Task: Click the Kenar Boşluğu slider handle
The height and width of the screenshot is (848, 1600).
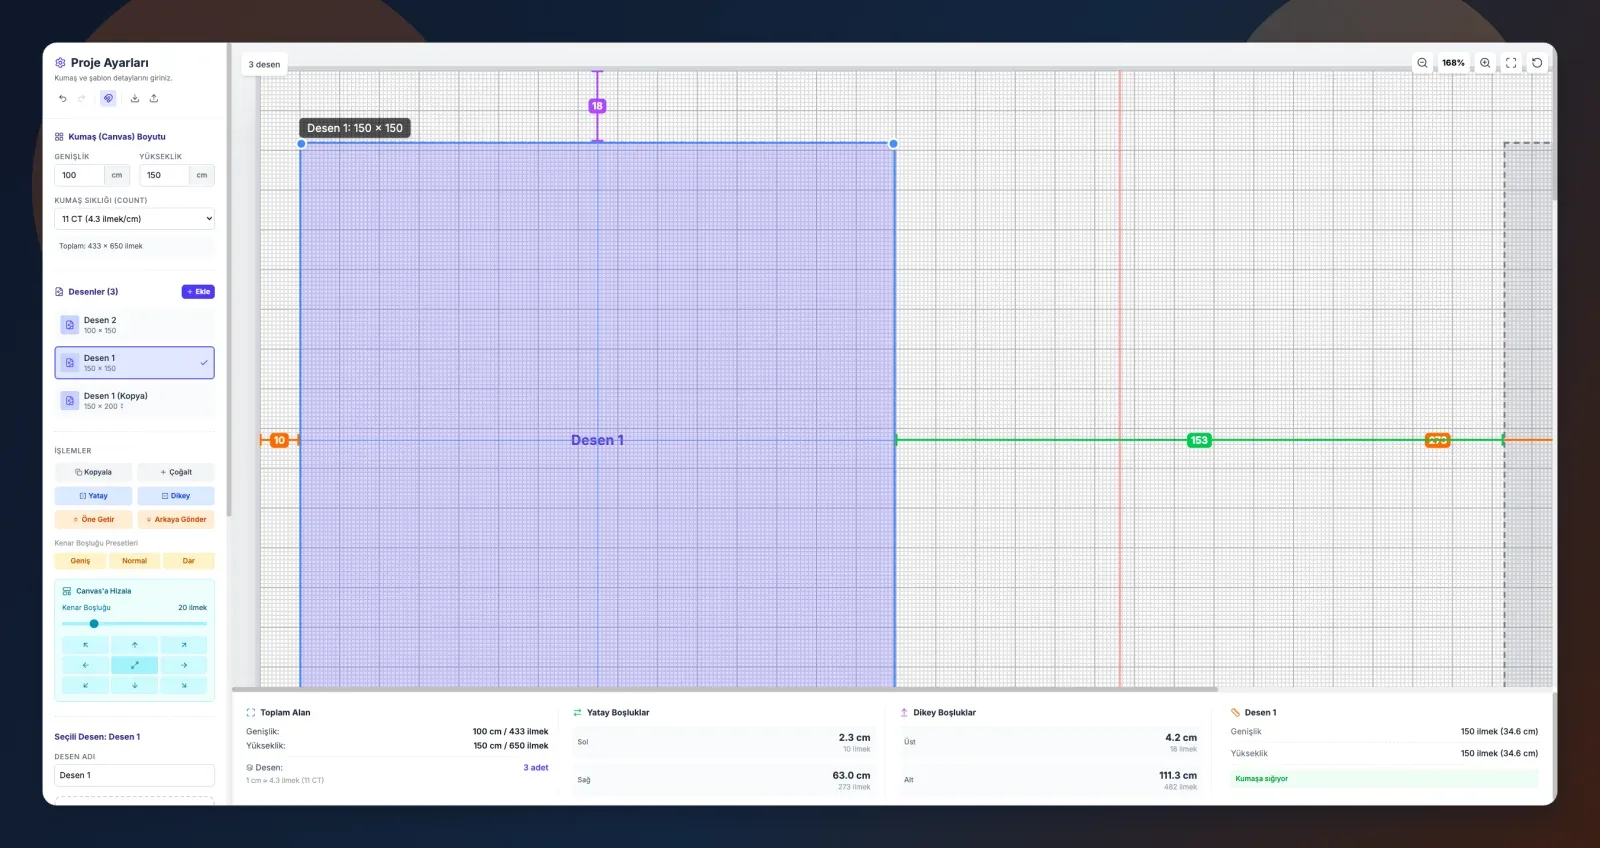Action: point(94,624)
